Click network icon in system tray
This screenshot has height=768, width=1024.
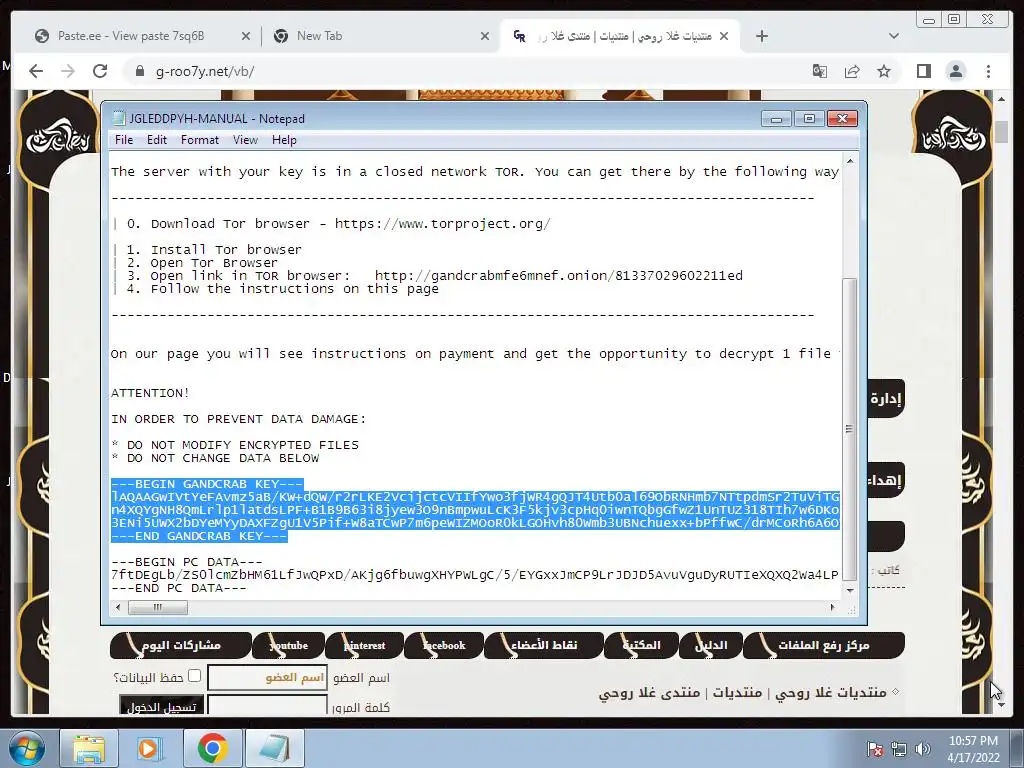pos(899,749)
